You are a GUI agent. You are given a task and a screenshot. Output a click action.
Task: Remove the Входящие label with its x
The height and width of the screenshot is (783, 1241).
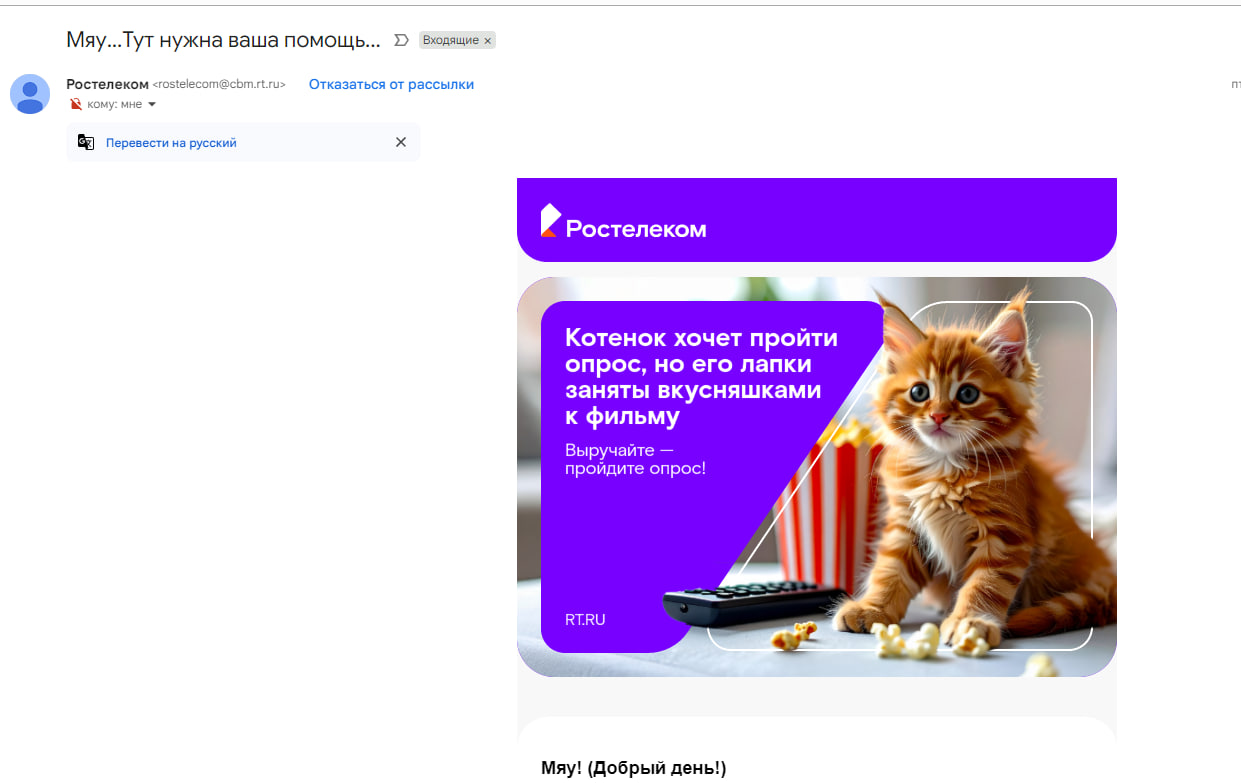coord(488,41)
